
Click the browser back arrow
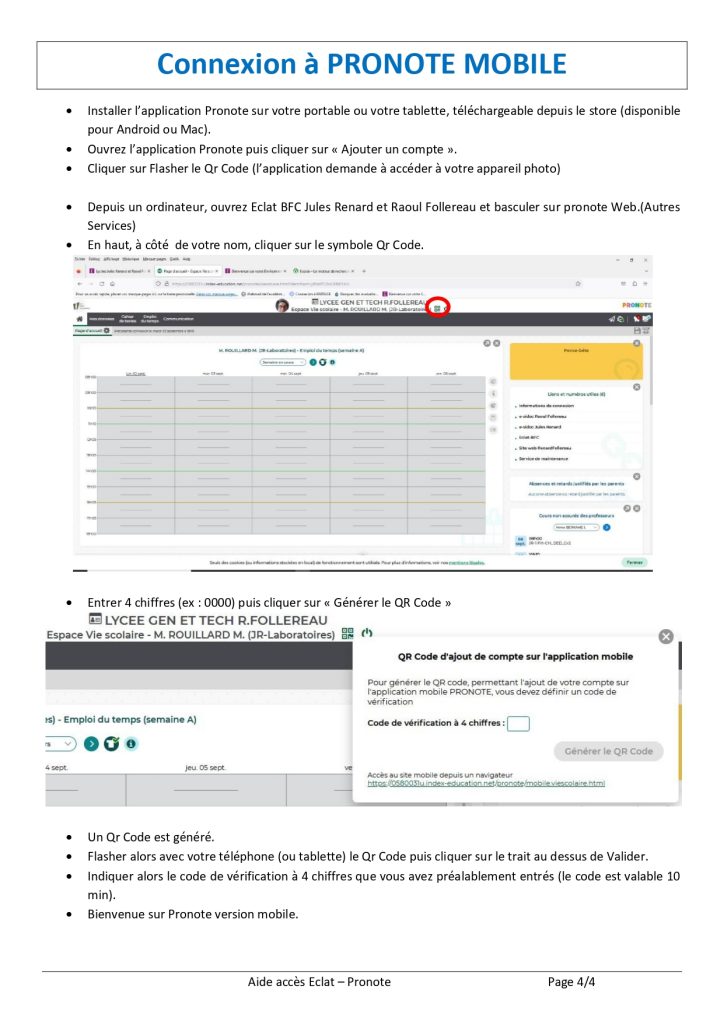[80, 283]
